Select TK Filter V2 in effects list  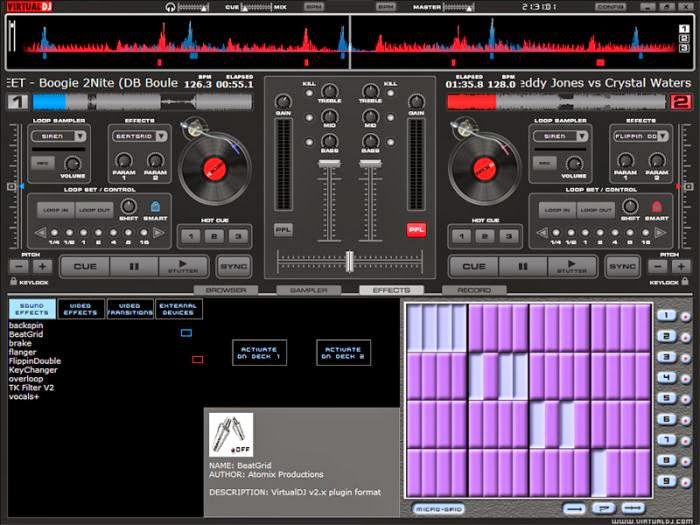click(x=31, y=388)
